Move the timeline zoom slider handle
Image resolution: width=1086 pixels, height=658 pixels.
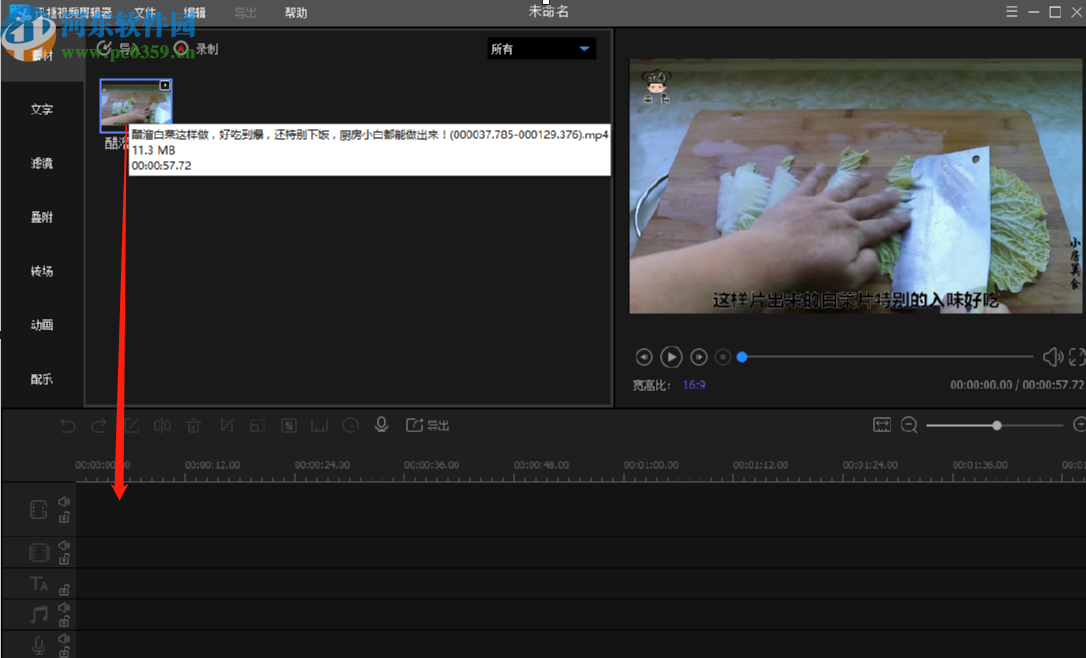coord(997,425)
